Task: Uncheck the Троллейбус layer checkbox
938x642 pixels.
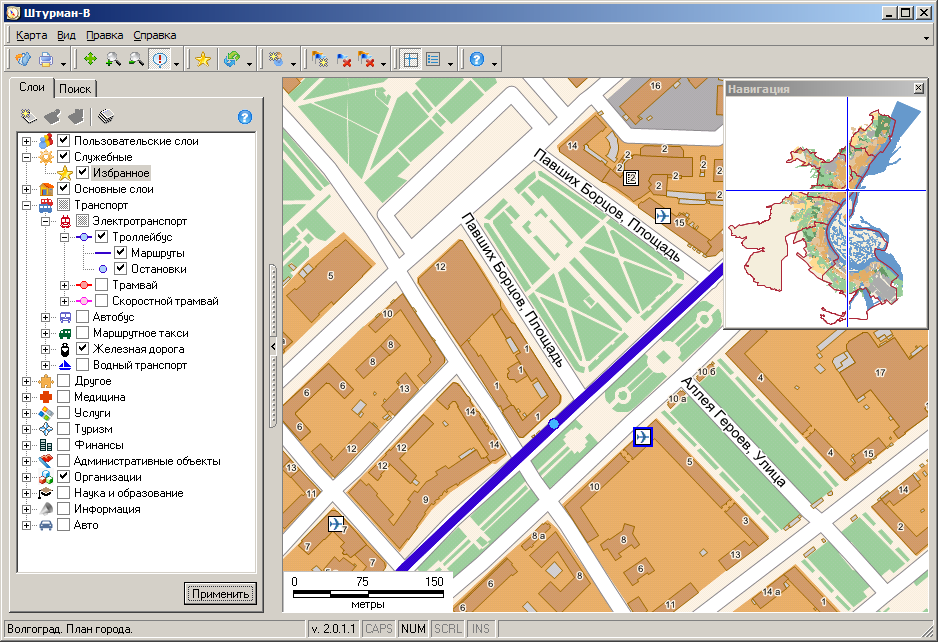Action: 102,236
